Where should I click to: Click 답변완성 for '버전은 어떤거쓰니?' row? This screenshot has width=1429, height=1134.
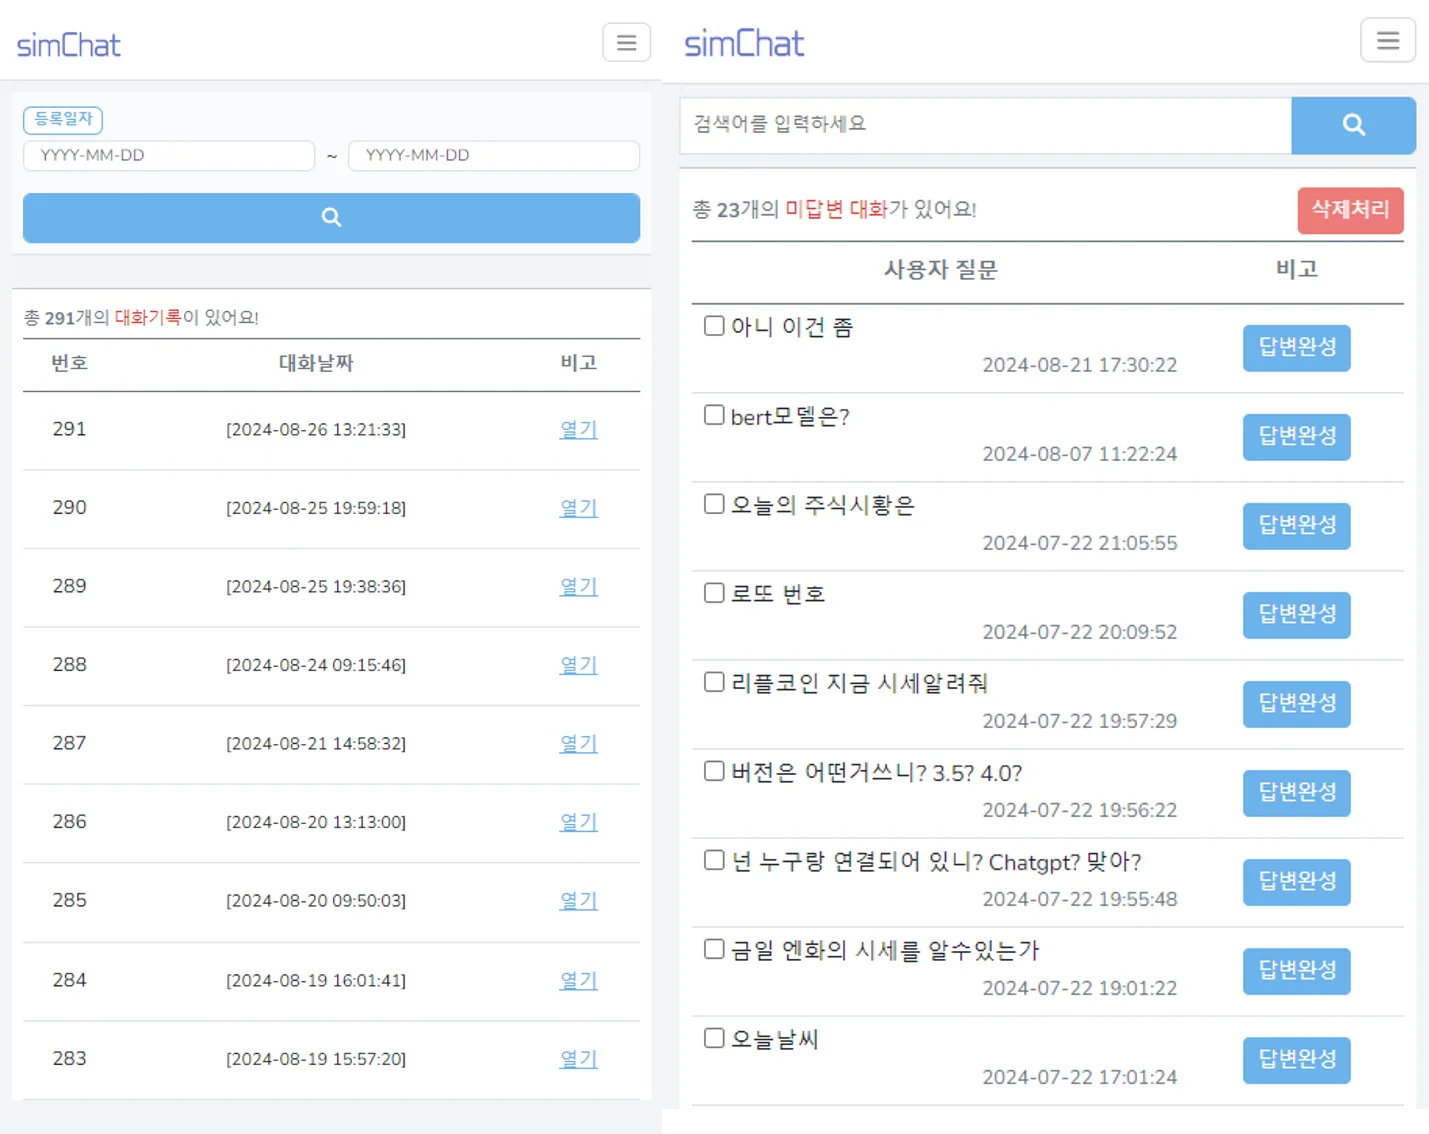1297,793
